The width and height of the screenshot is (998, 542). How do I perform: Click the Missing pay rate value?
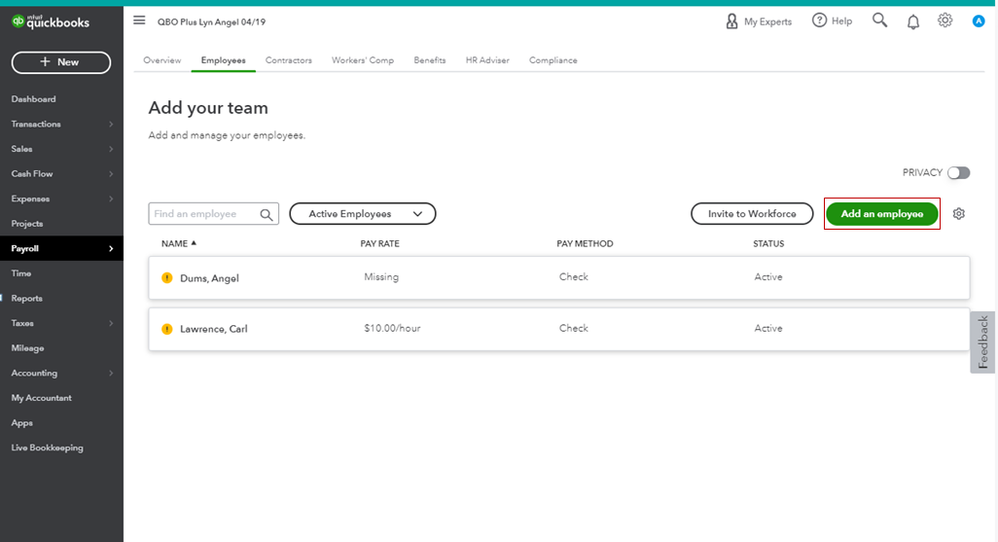pos(381,277)
